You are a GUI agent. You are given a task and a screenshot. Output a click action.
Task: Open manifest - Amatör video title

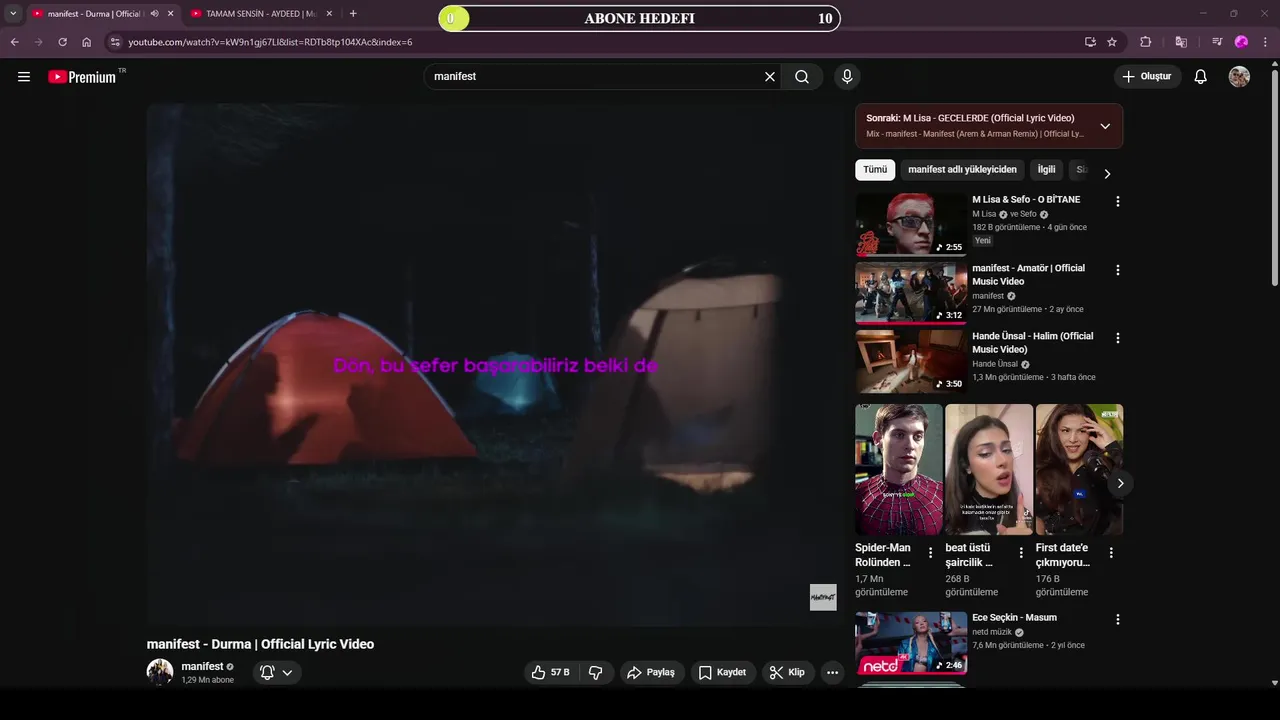pos(1028,275)
